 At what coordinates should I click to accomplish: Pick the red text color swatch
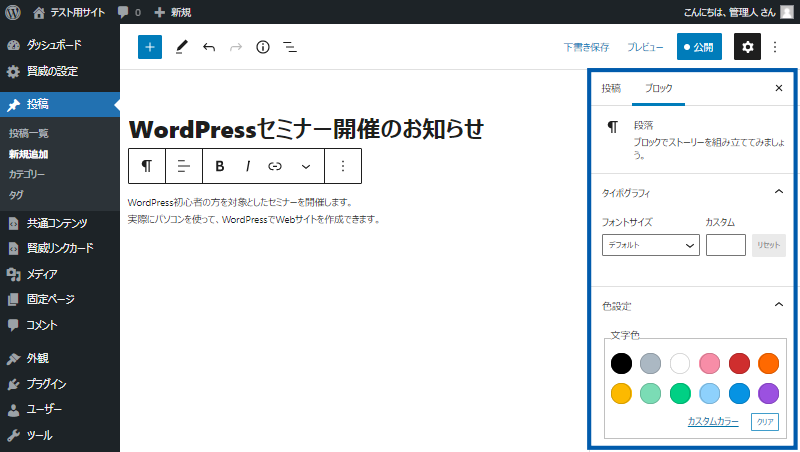[x=739, y=364]
